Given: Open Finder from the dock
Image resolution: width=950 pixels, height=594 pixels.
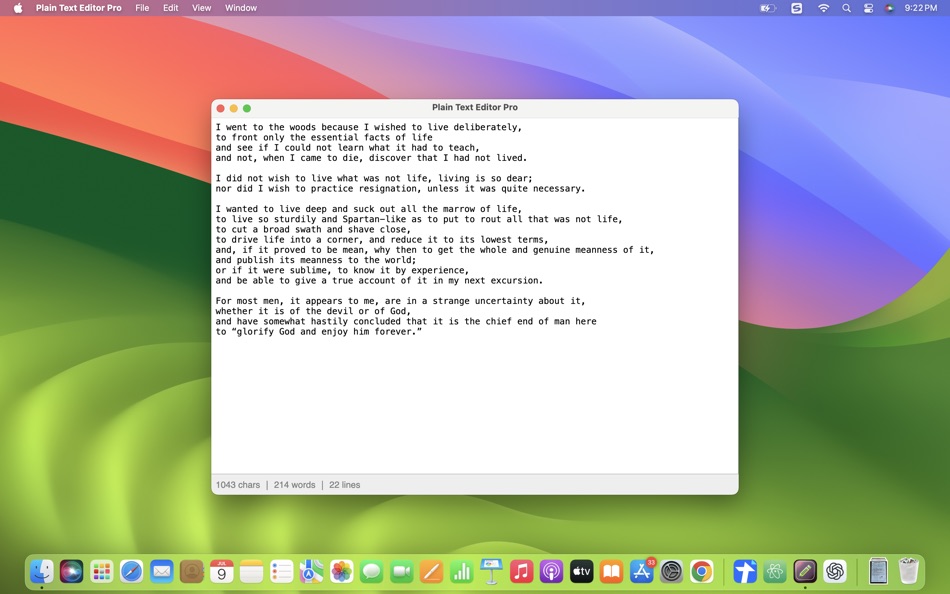Looking at the screenshot, I should click(x=41, y=571).
